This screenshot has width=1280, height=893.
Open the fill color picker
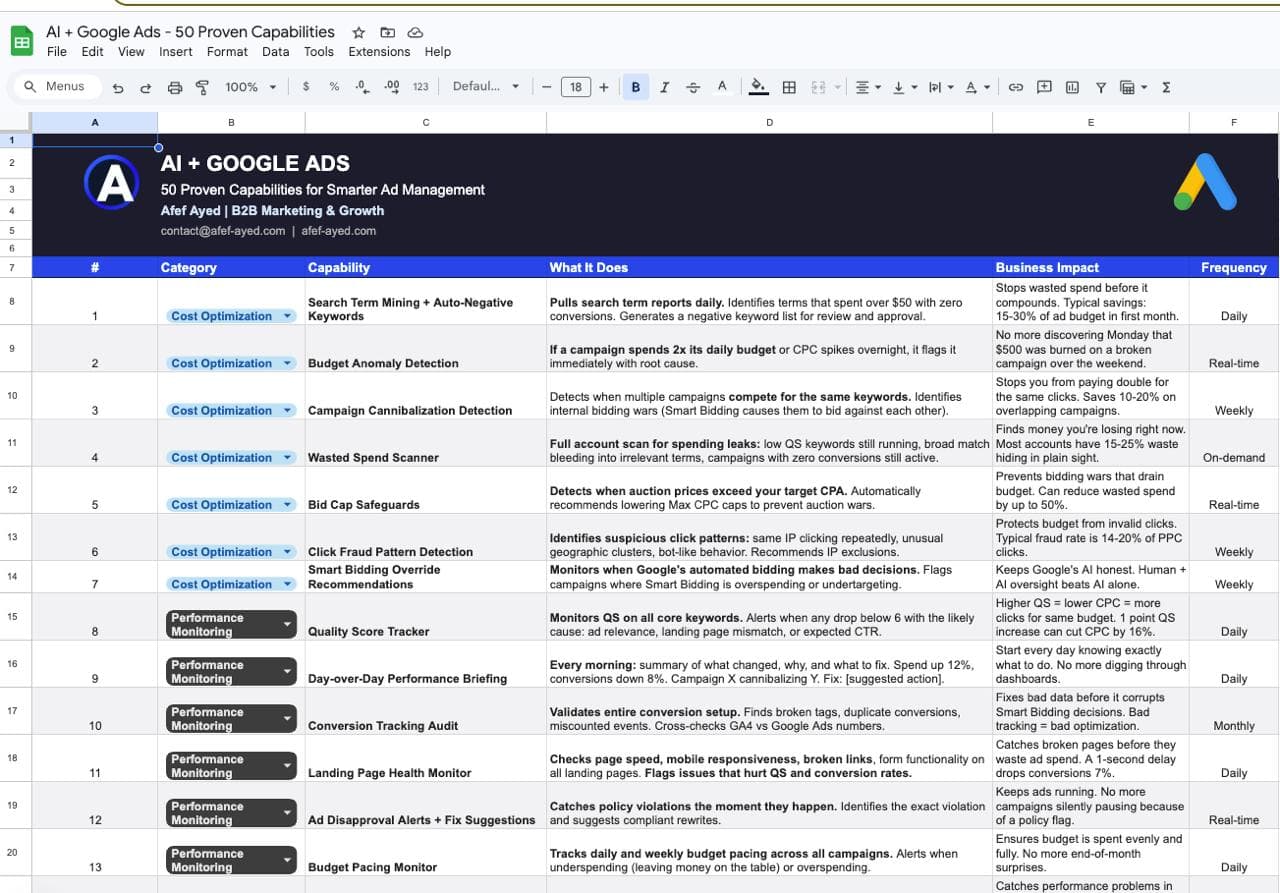[759, 87]
